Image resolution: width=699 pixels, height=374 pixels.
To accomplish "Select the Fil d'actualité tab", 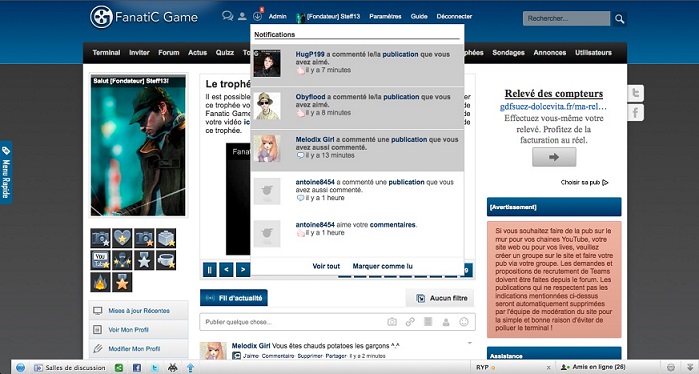I will 234,298.
